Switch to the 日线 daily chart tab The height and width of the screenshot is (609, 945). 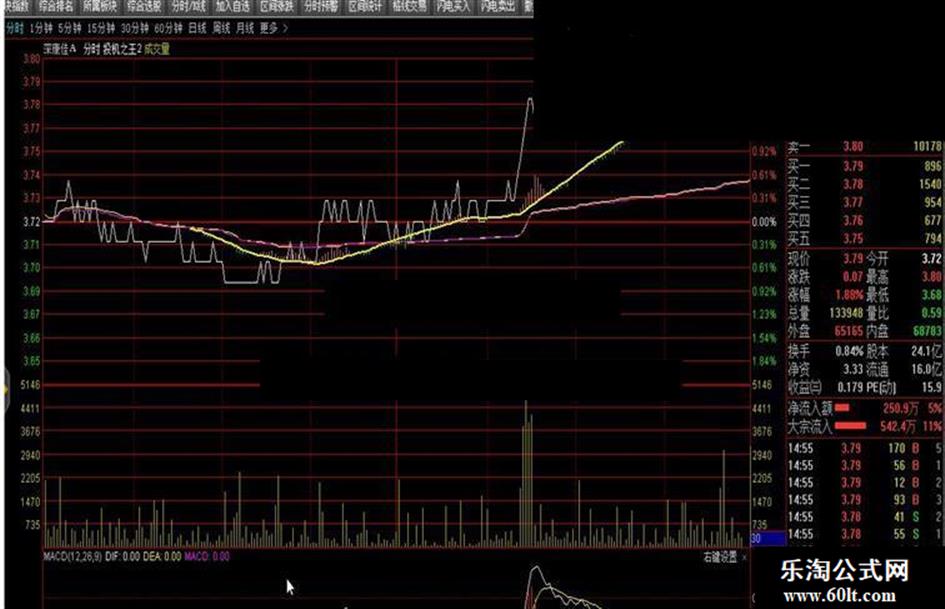pos(197,28)
